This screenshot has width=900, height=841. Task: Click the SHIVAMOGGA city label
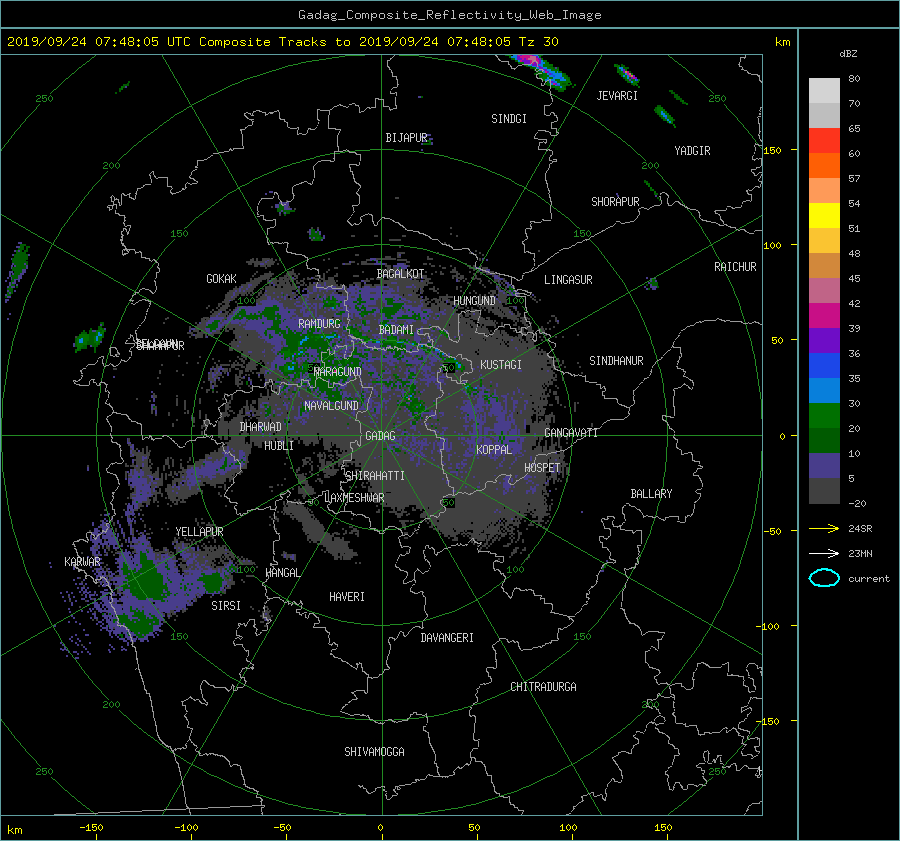tap(374, 752)
